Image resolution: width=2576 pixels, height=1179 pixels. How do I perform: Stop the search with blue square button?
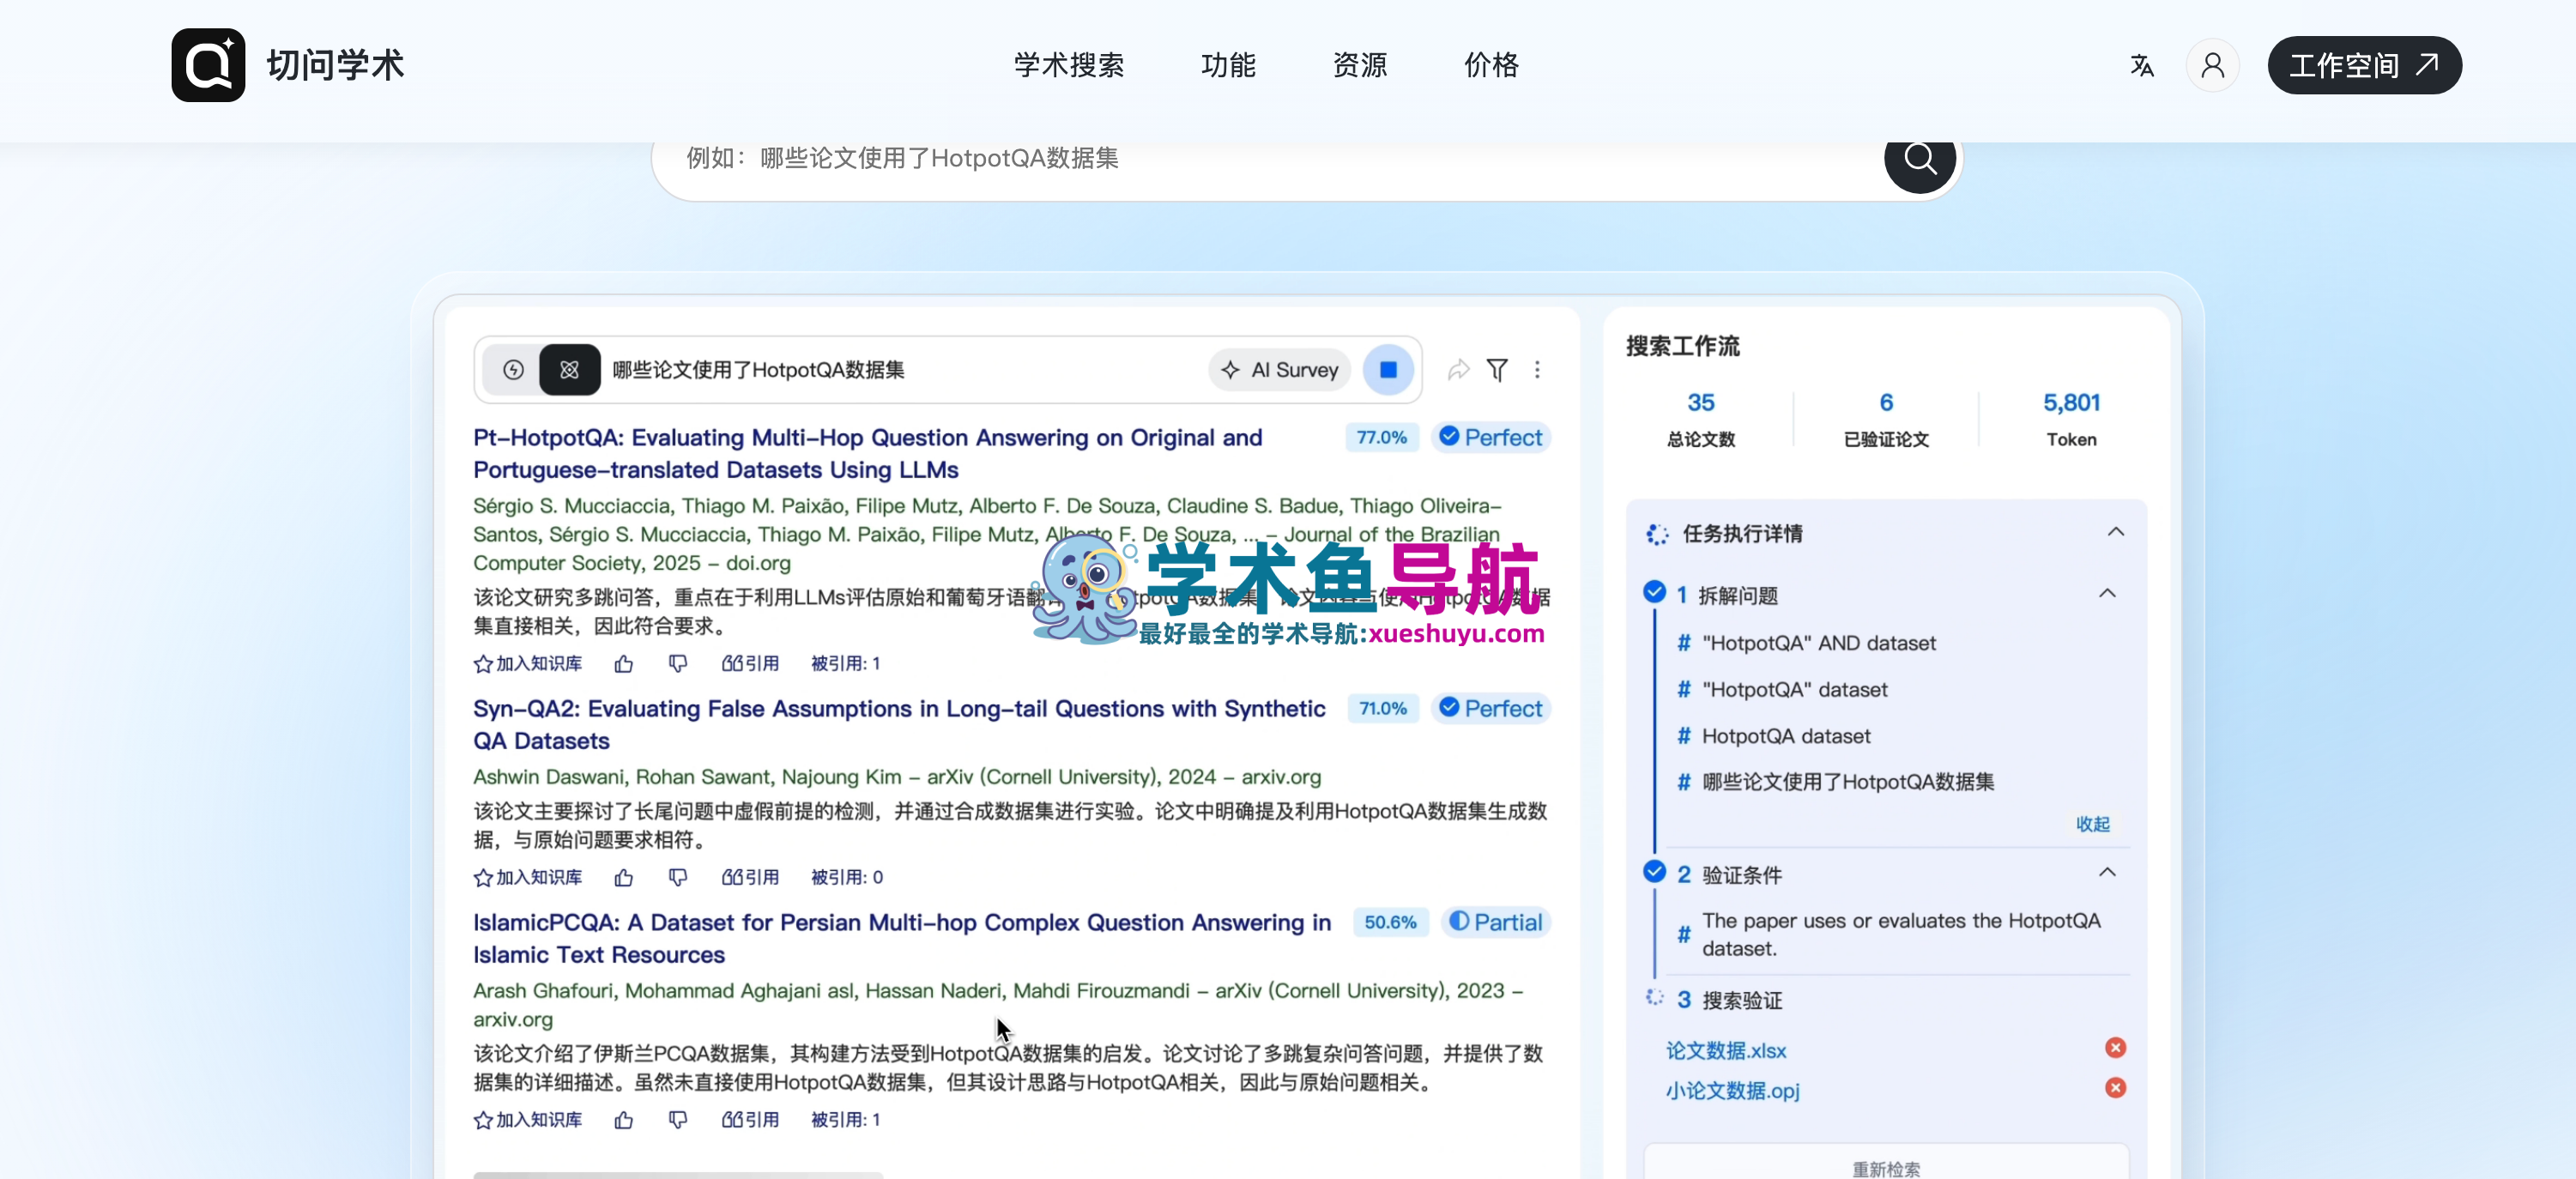pos(1388,370)
